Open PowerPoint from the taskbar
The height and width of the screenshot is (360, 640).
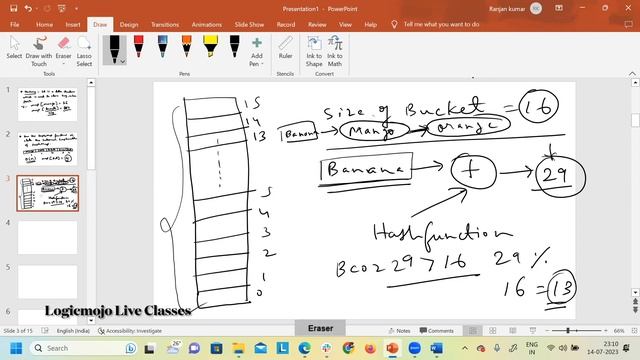(x=392, y=348)
